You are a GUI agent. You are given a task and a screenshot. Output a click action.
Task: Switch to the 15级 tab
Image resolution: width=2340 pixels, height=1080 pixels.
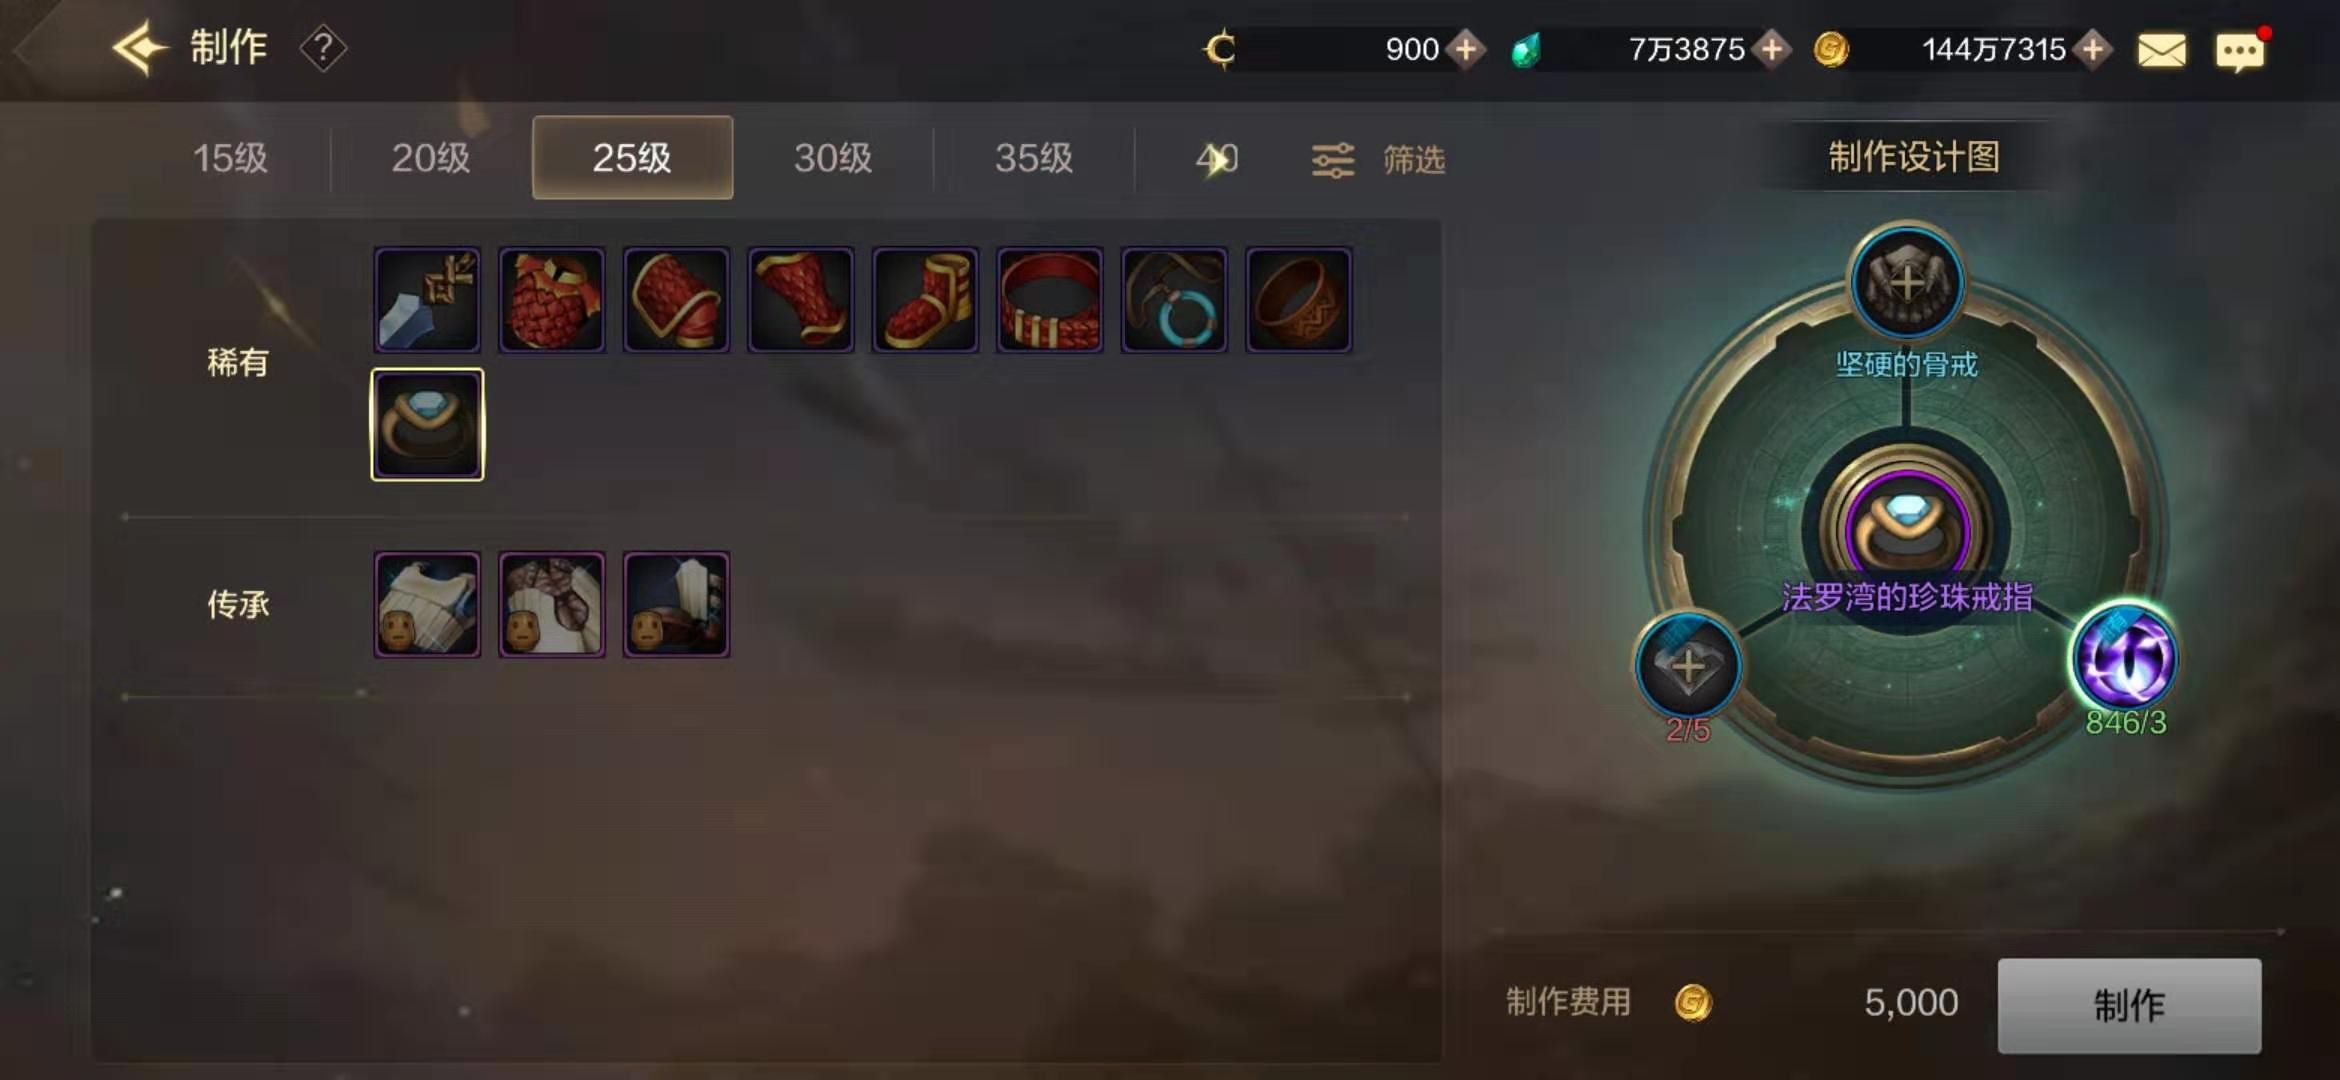(x=230, y=158)
